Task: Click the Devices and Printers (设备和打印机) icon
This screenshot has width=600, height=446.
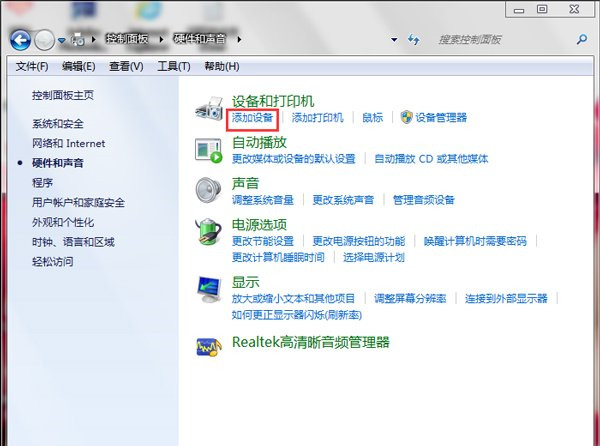Action: (209, 108)
